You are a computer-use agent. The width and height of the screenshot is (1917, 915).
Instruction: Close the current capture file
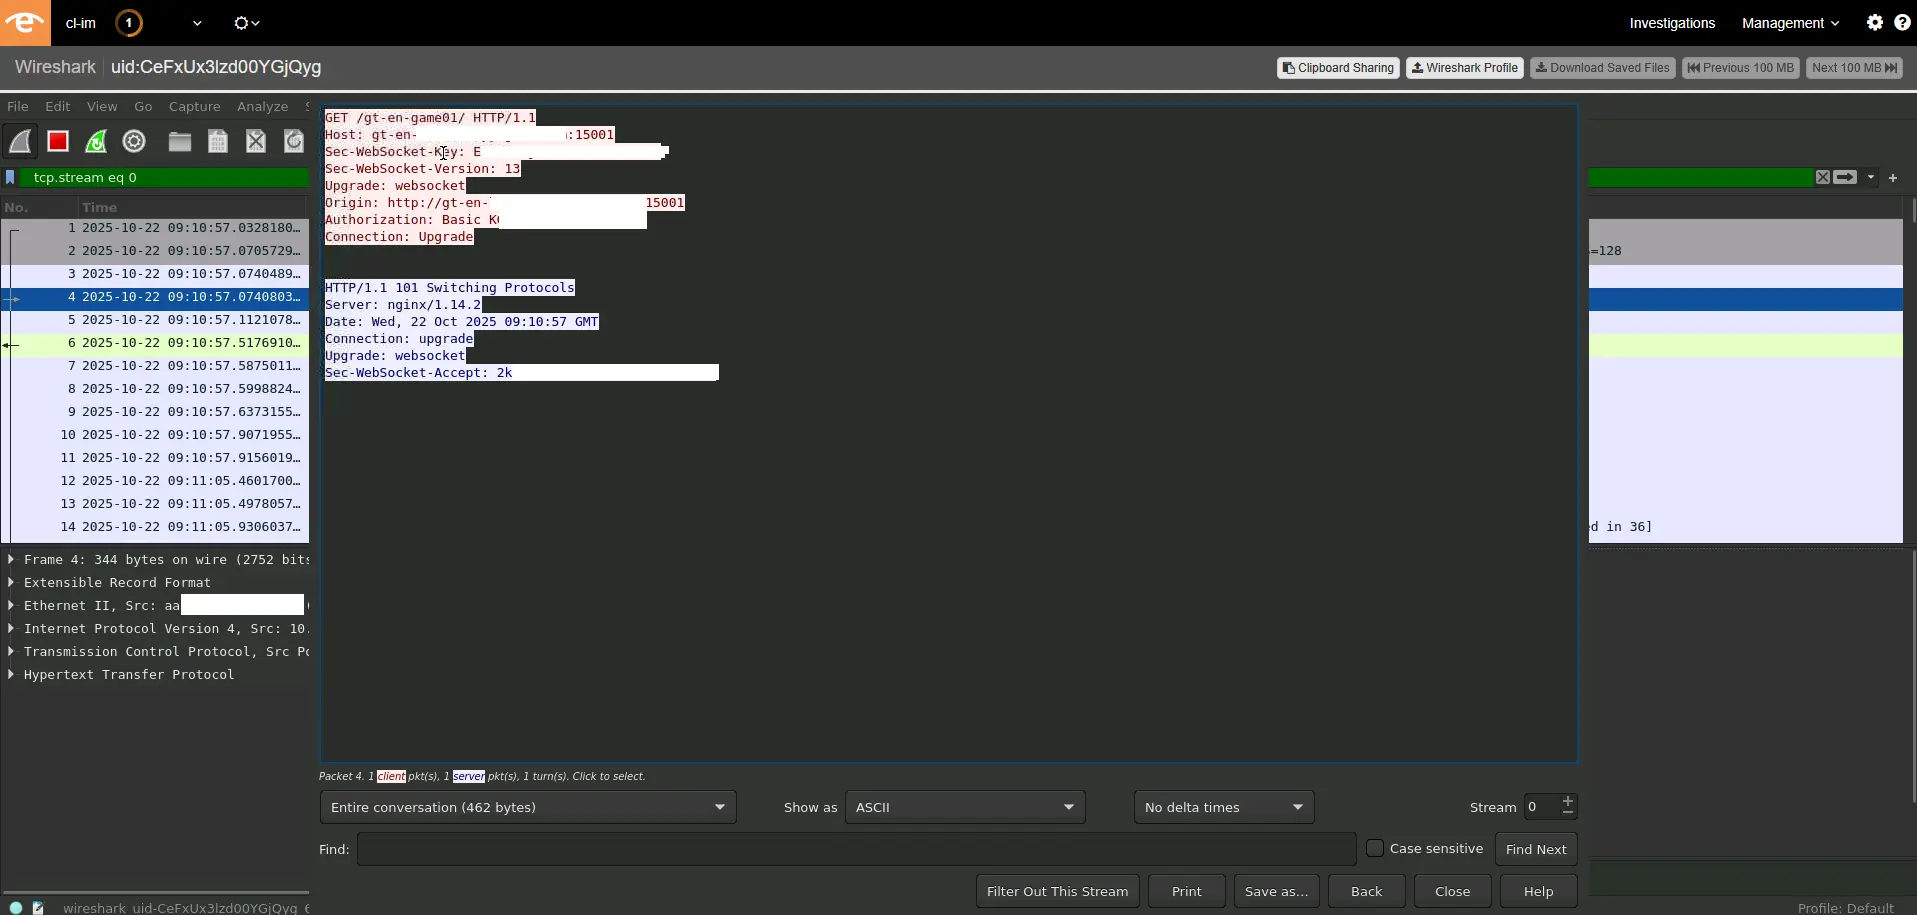click(256, 141)
